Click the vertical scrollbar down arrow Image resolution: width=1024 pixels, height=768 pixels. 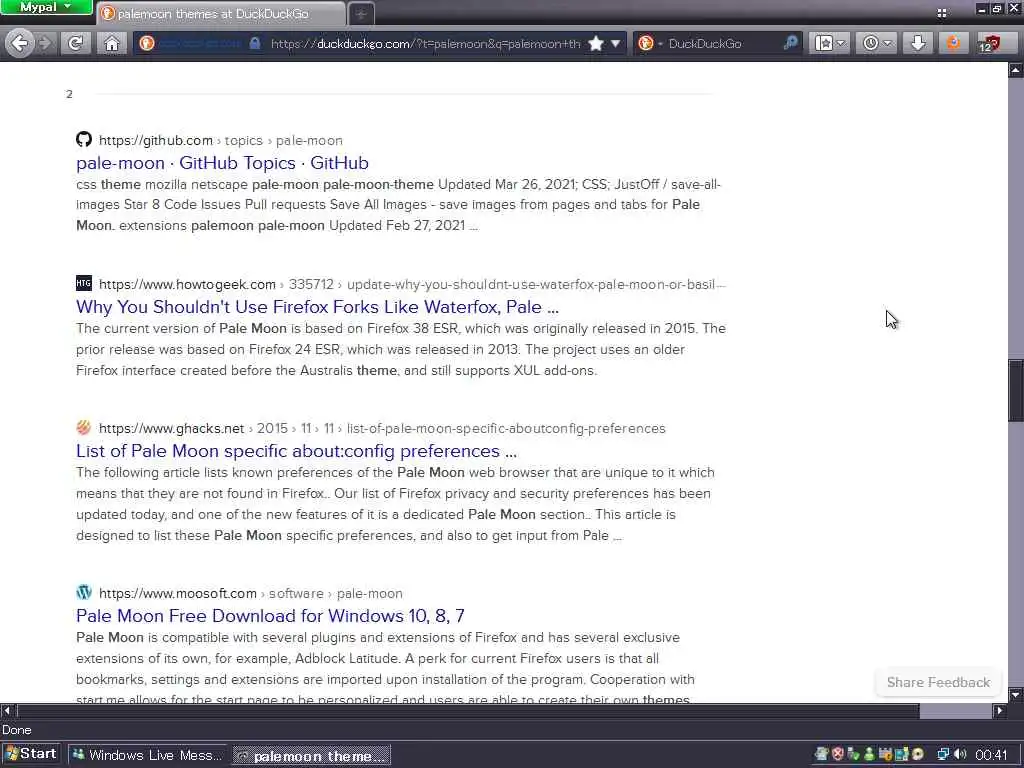pos(1016,695)
